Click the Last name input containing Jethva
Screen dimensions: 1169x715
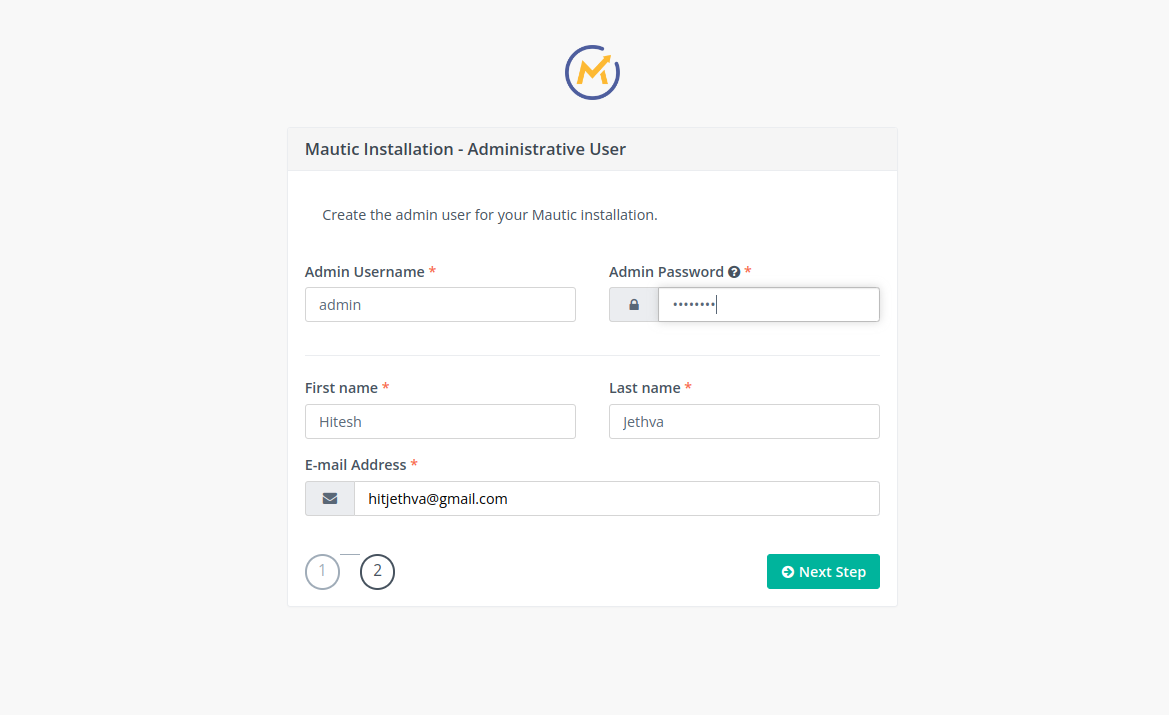coord(744,422)
